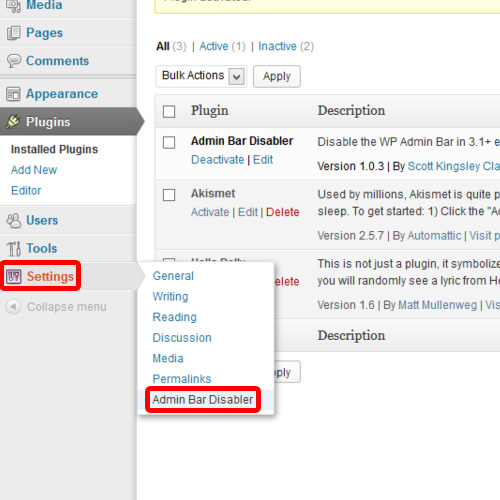Open the Comments menu
The height and width of the screenshot is (500, 500).
tap(58, 61)
